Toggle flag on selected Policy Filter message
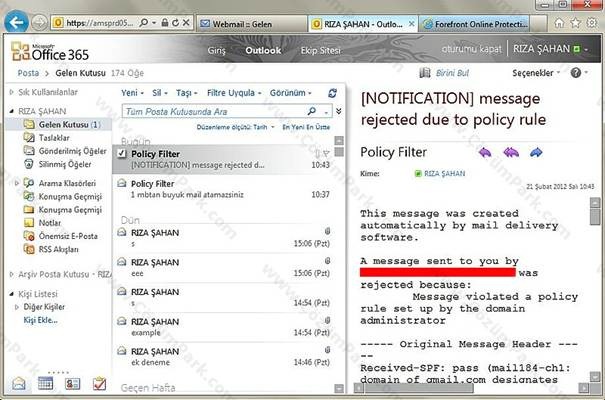 coord(326,154)
